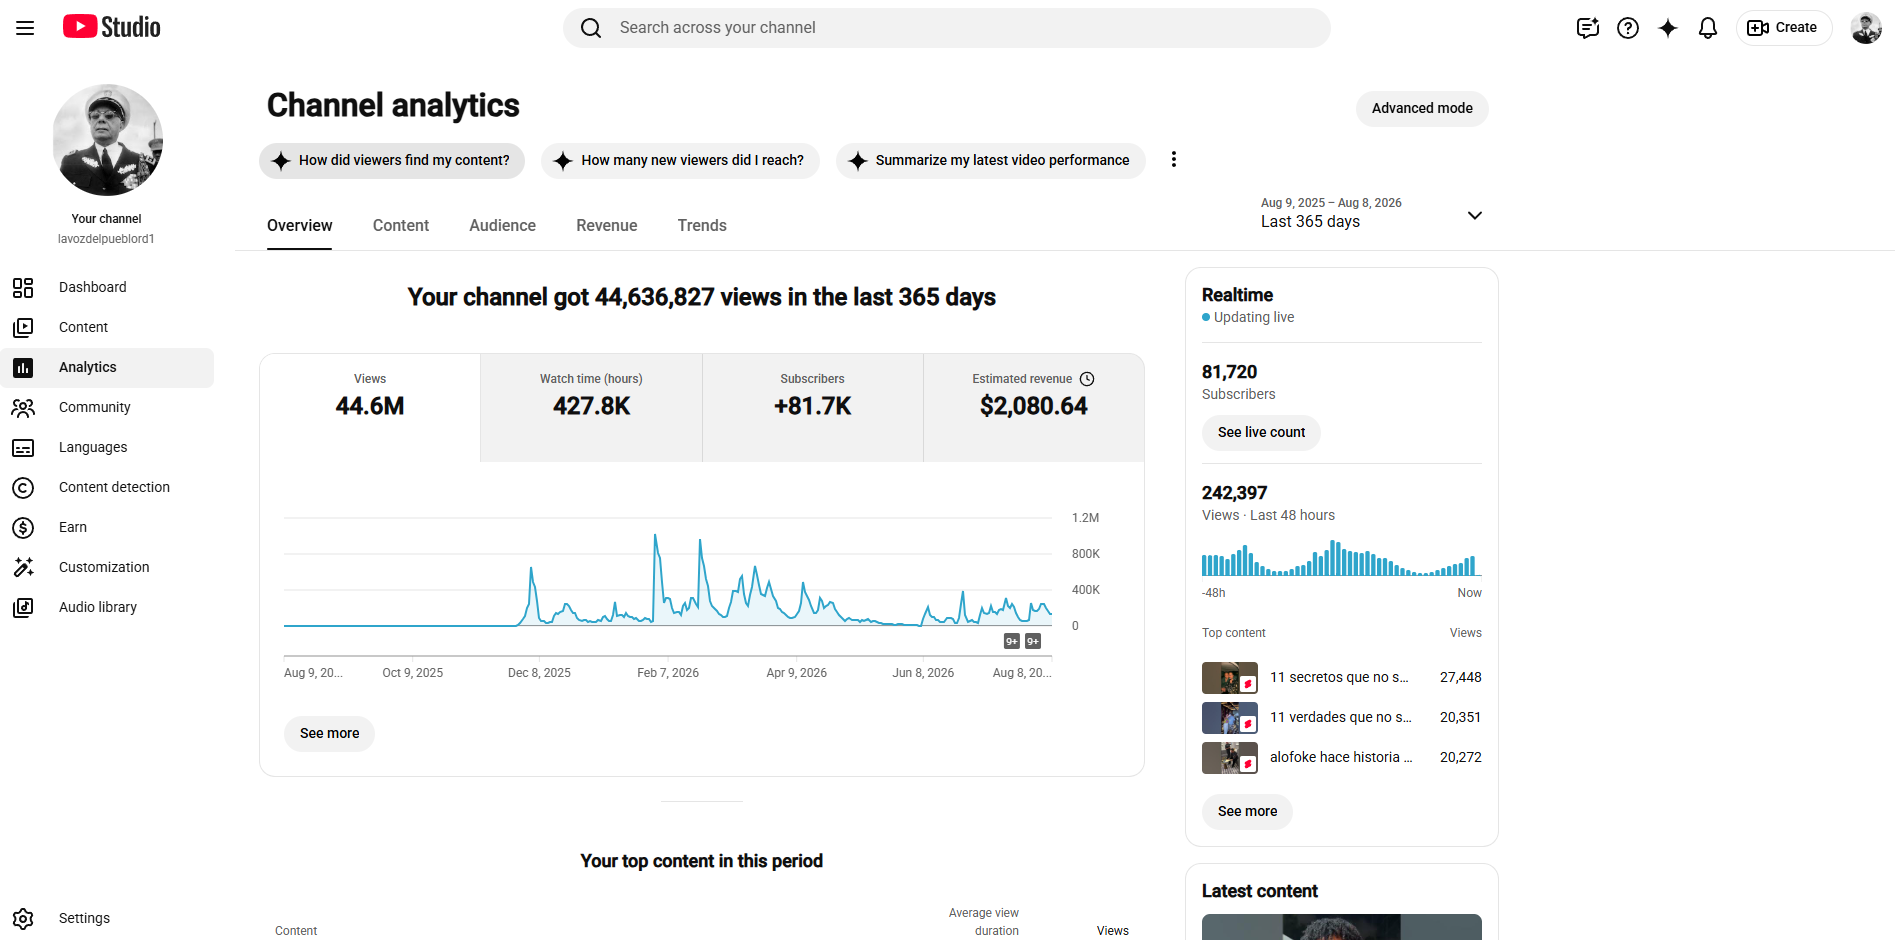Open the three-dot more prompts menu
The height and width of the screenshot is (940, 1895).
1174,160
